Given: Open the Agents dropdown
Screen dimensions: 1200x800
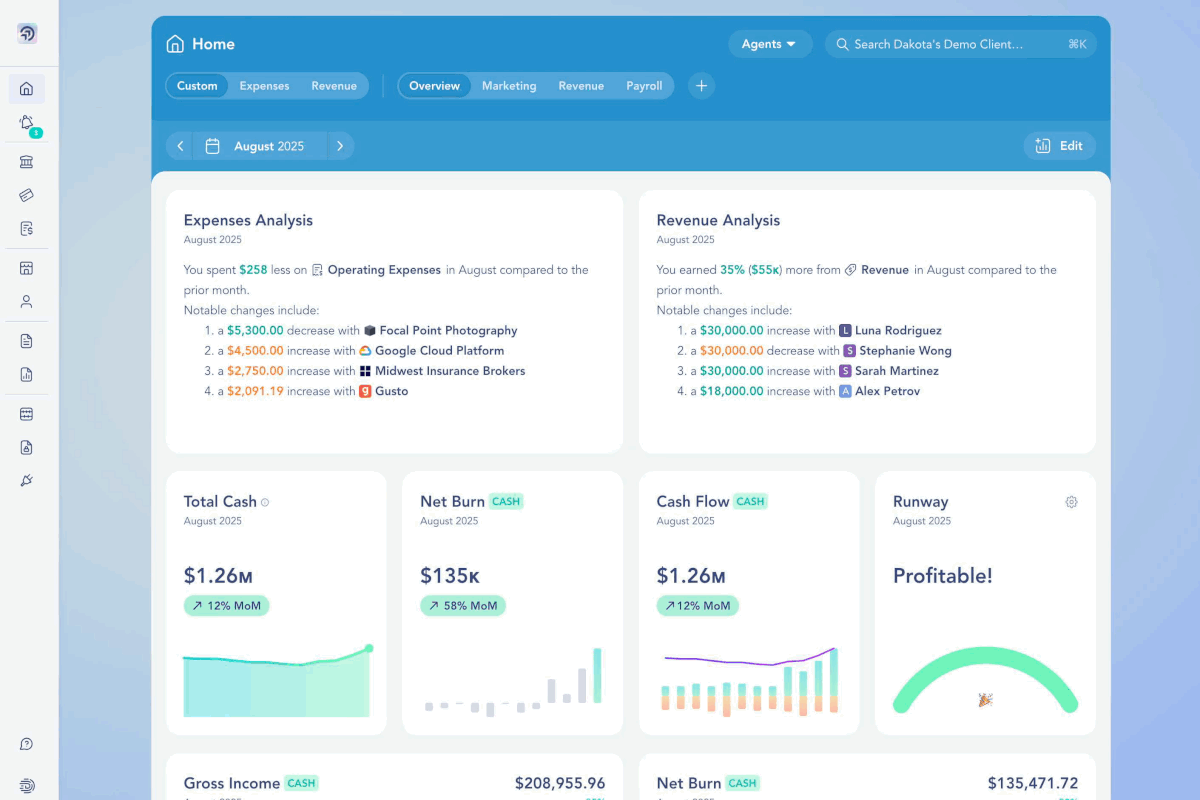Looking at the screenshot, I should pos(769,44).
